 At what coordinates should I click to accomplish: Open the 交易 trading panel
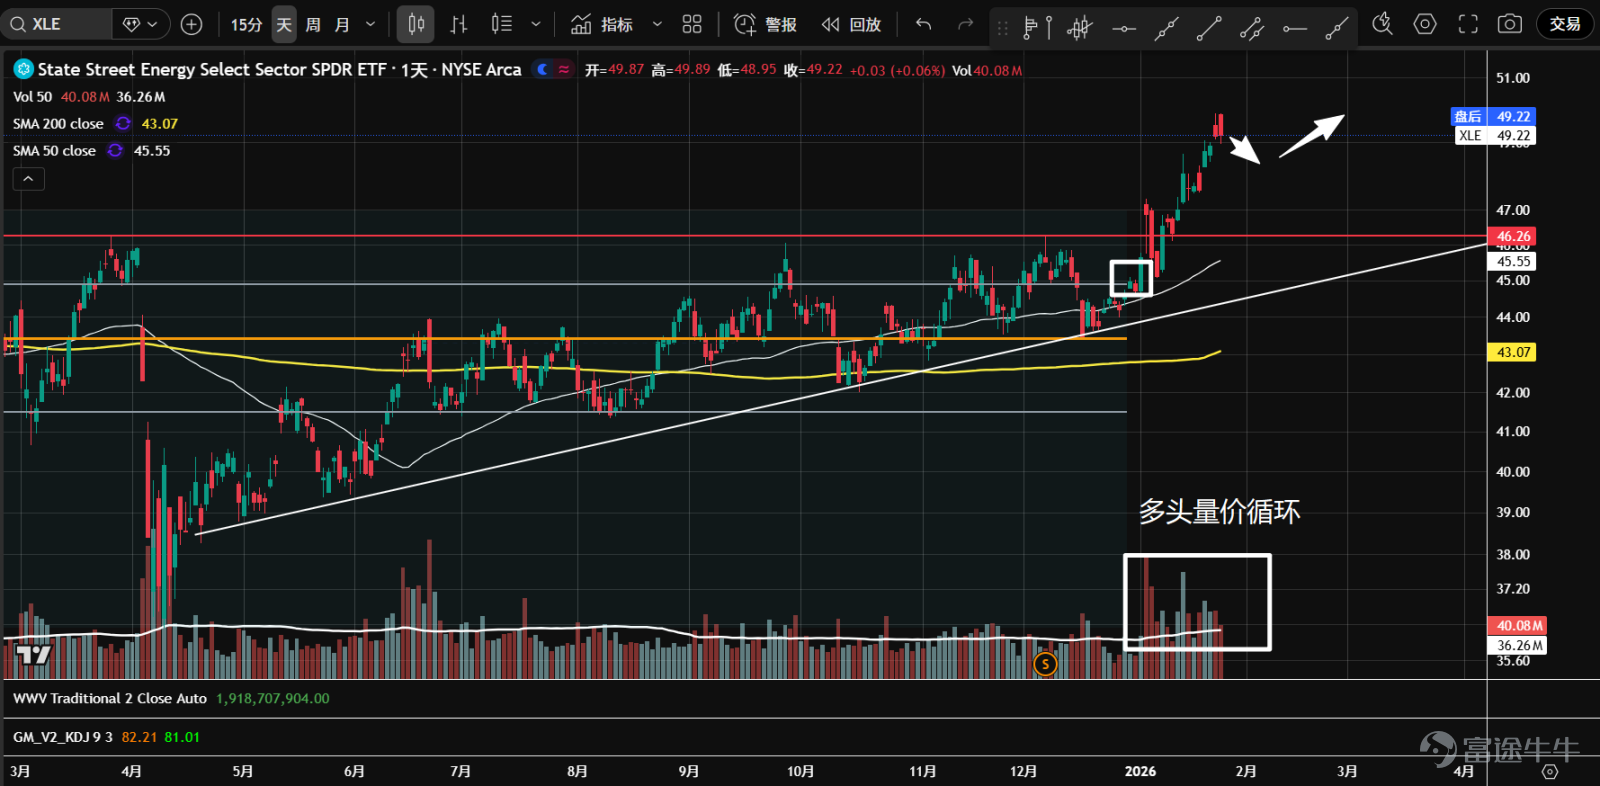coord(1565,24)
